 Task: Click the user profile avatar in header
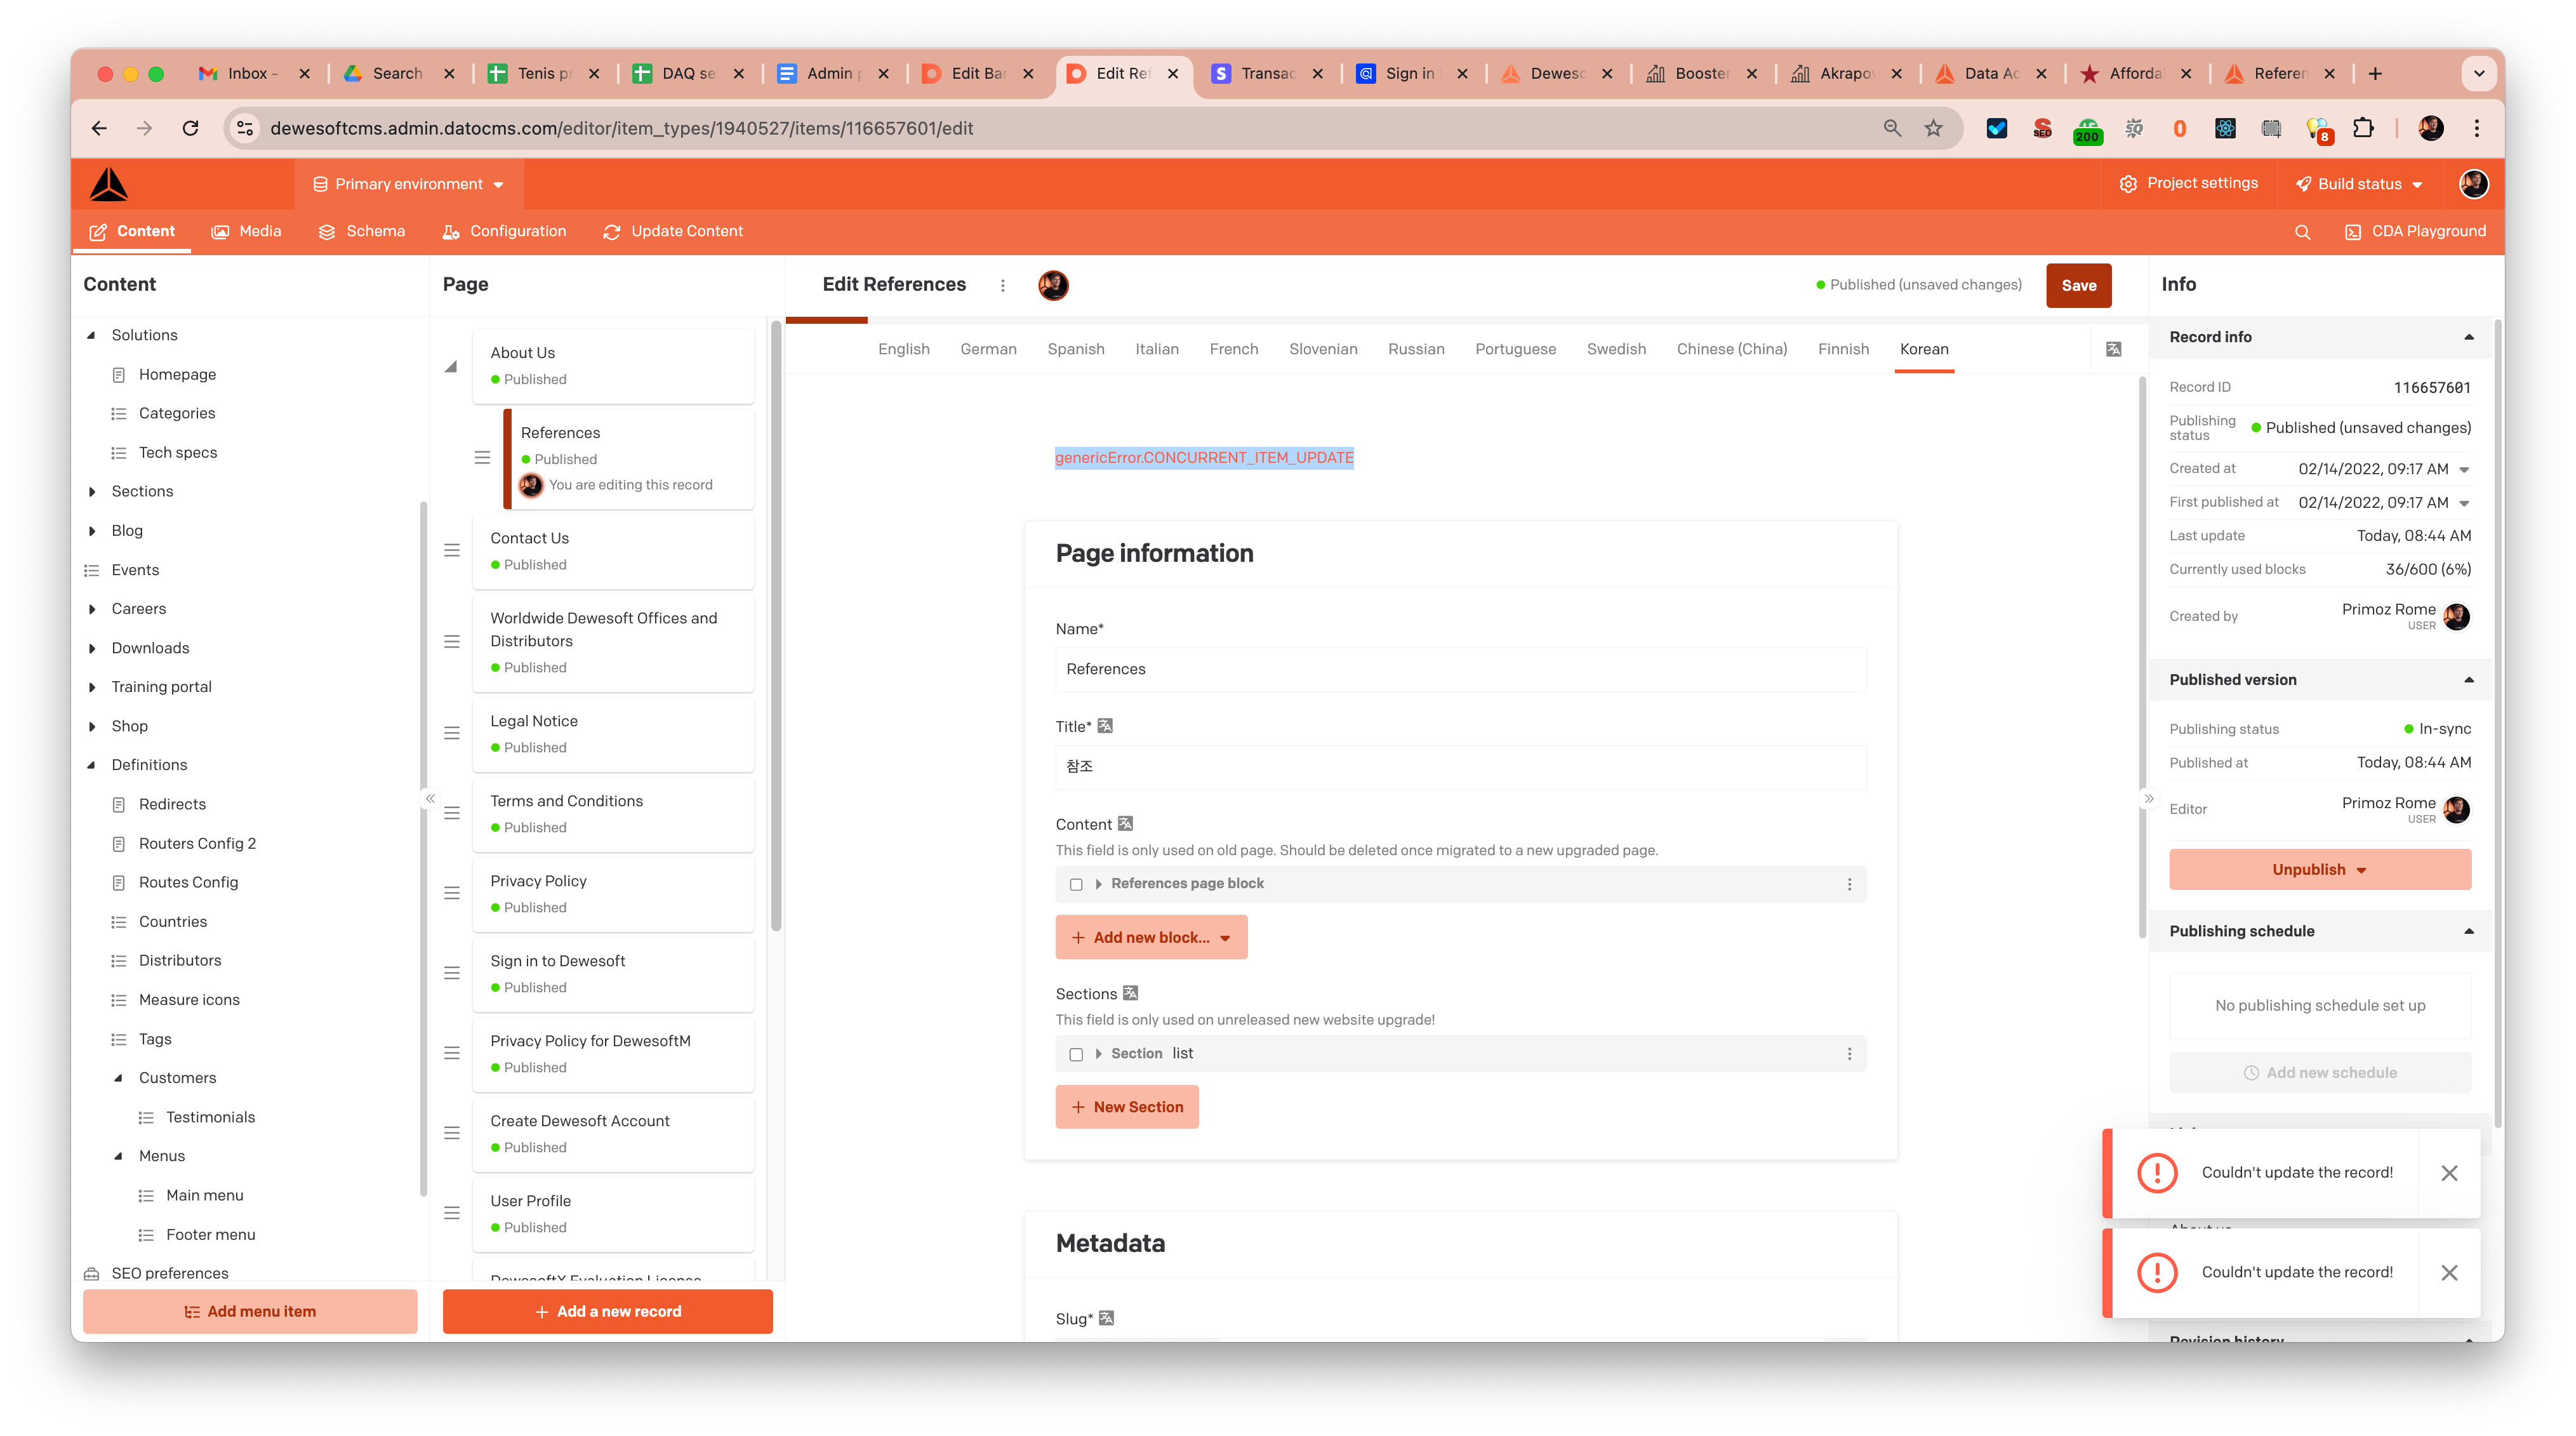coord(2473,184)
